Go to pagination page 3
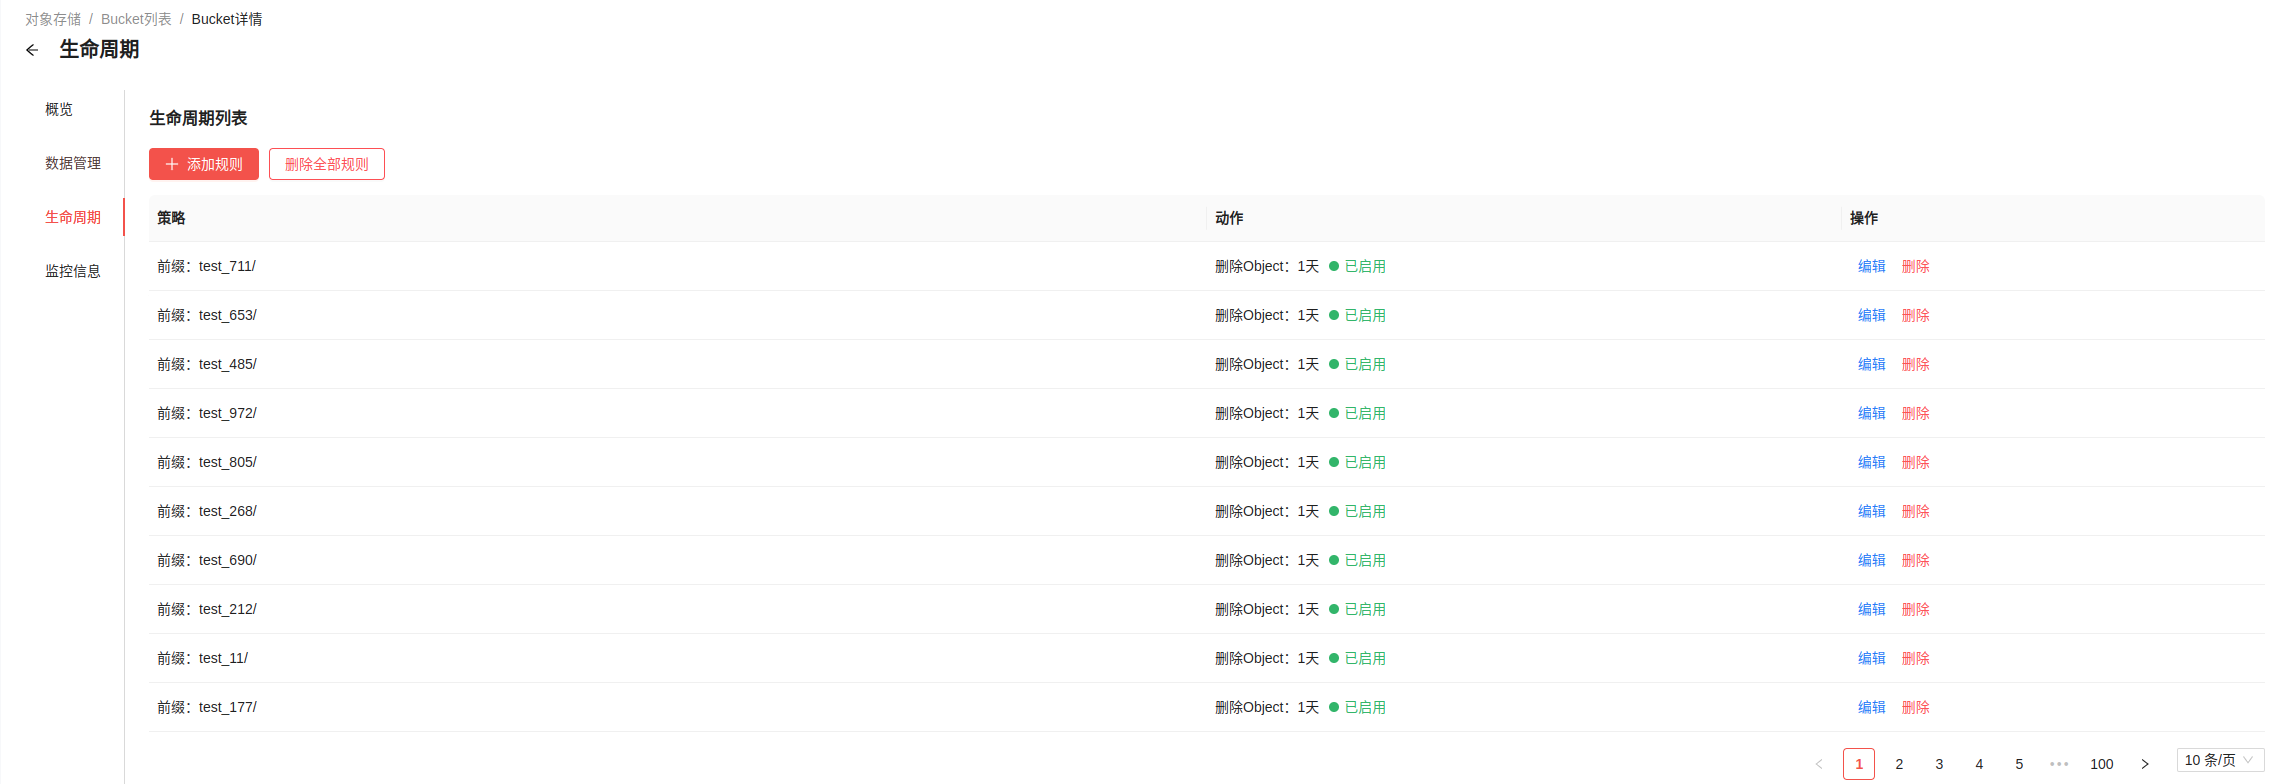The height and width of the screenshot is (784, 2280). click(x=1939, y=764)
